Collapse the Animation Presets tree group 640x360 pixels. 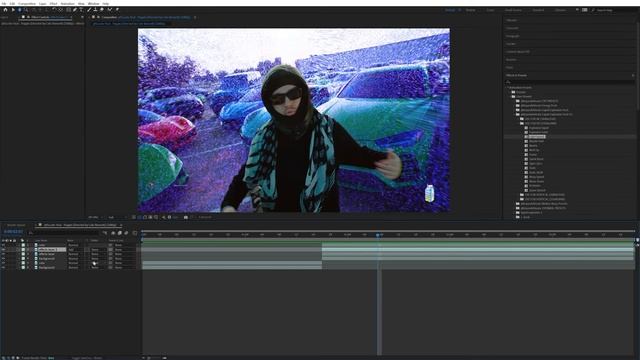[x=507, y=87]
